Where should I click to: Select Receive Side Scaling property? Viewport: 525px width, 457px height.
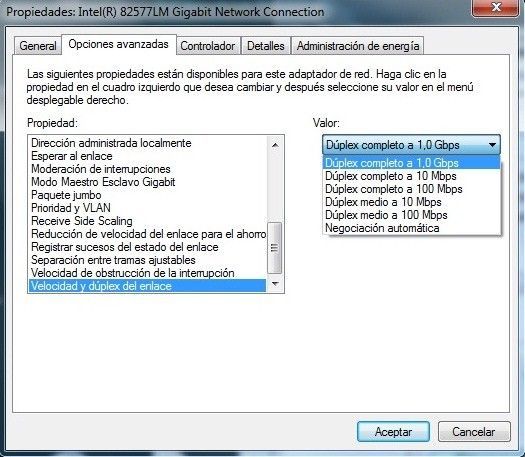click(147, 221)
